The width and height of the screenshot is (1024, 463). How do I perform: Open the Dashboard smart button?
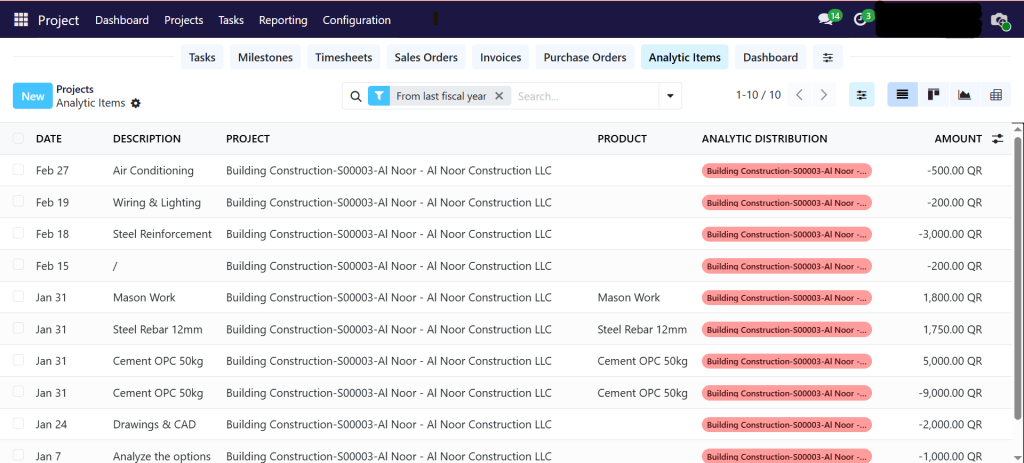(771, 57)
